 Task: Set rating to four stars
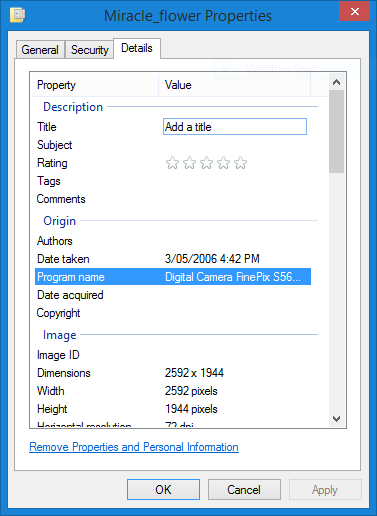click(223, 163)
